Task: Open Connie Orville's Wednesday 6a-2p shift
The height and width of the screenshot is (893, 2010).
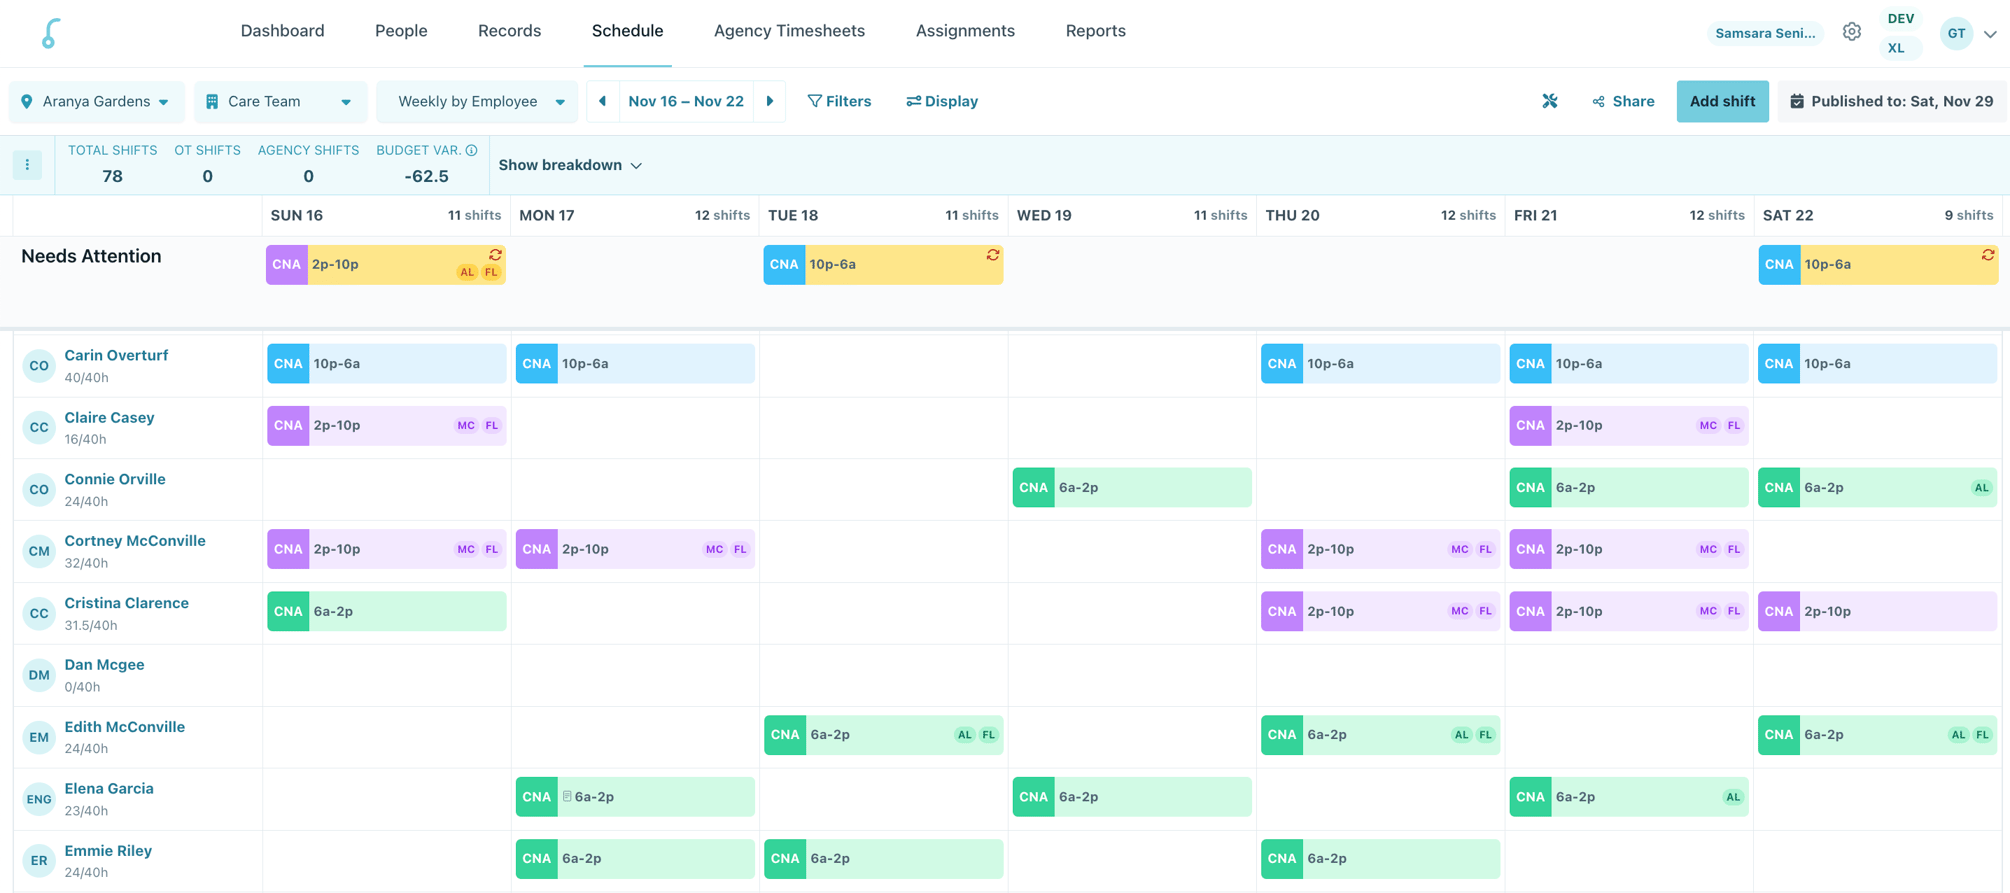Action: click(x=1132, y=488)
